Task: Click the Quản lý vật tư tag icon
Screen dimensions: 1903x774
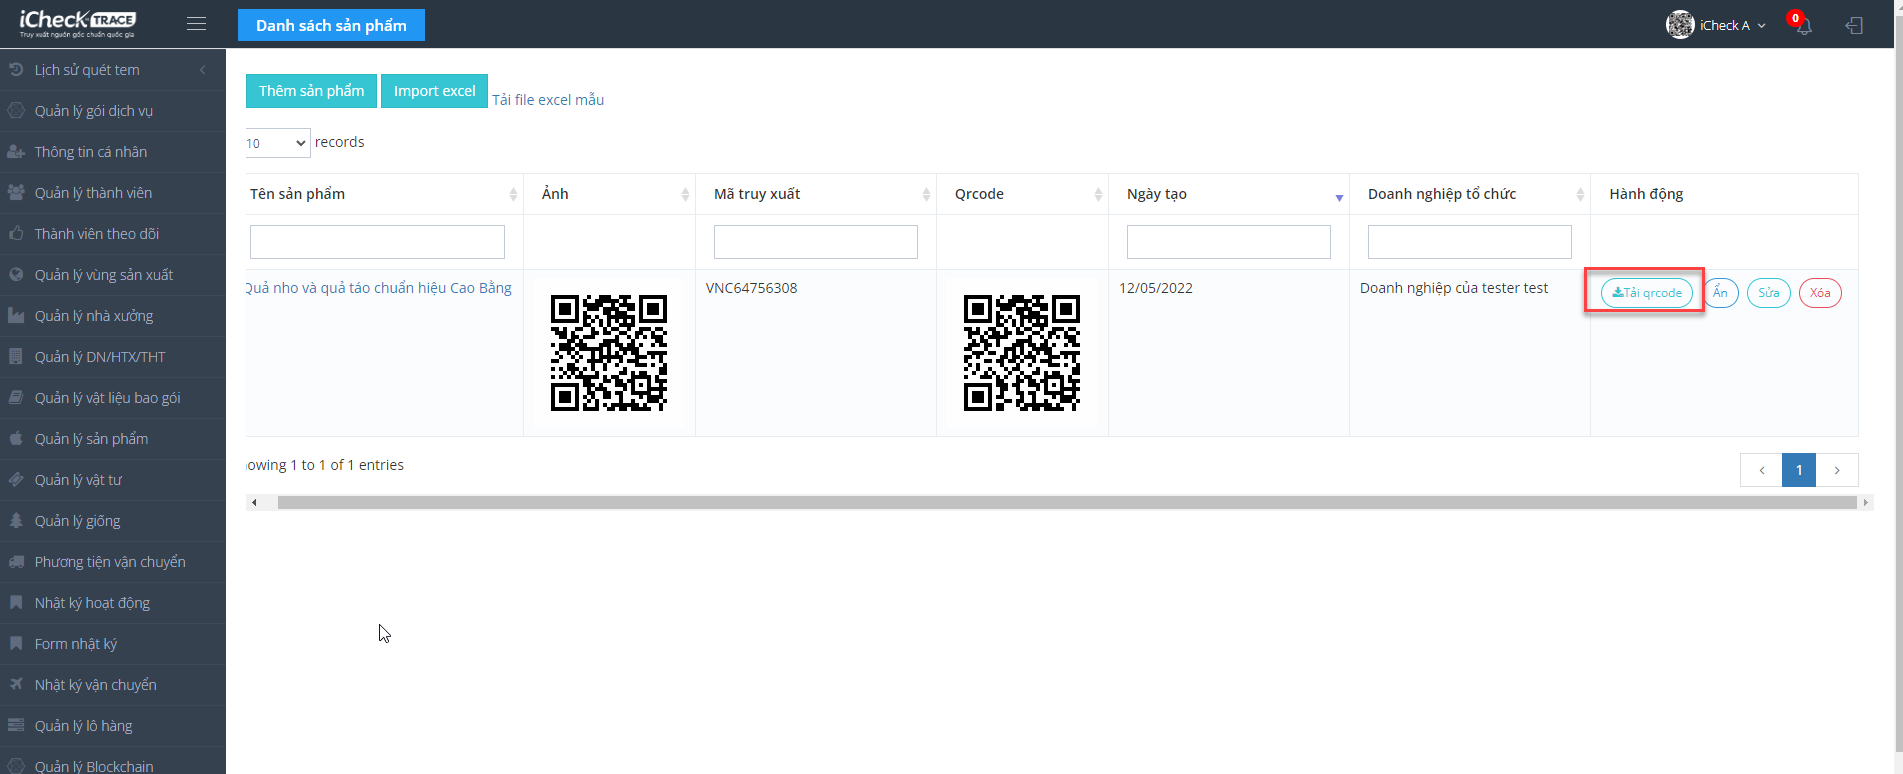Action: point(16,479)
